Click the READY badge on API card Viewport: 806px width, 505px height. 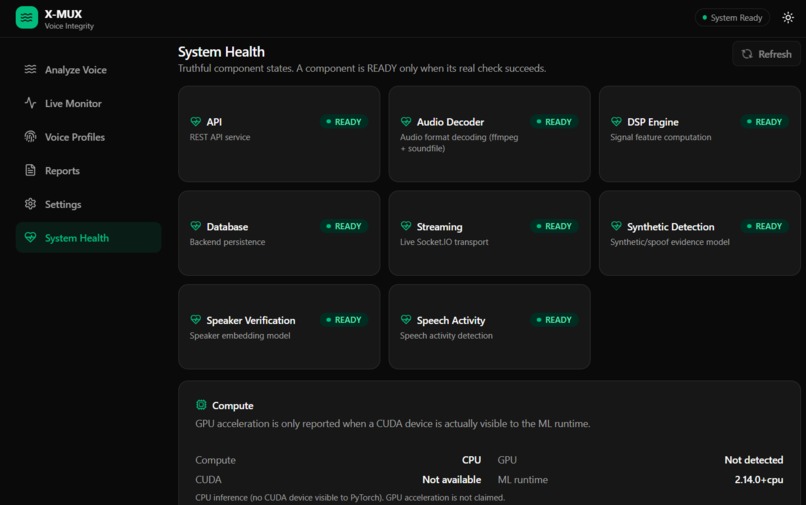(343, 122)
